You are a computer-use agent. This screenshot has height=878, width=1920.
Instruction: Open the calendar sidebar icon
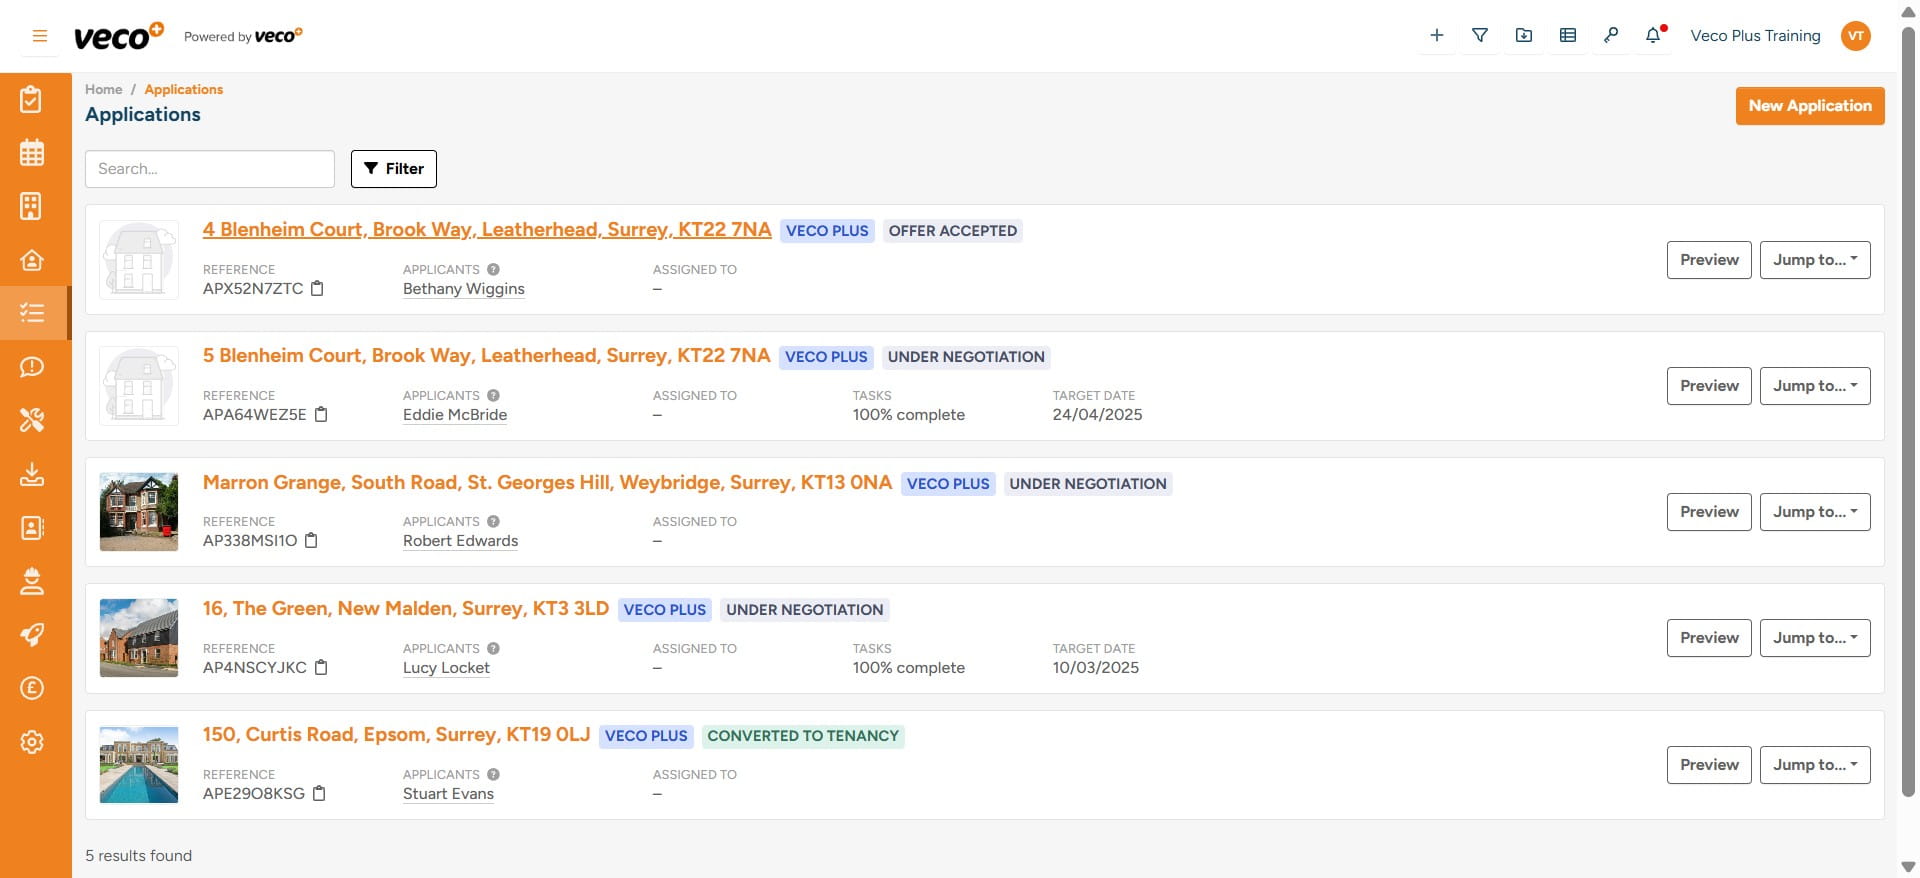tap(32, 153)
